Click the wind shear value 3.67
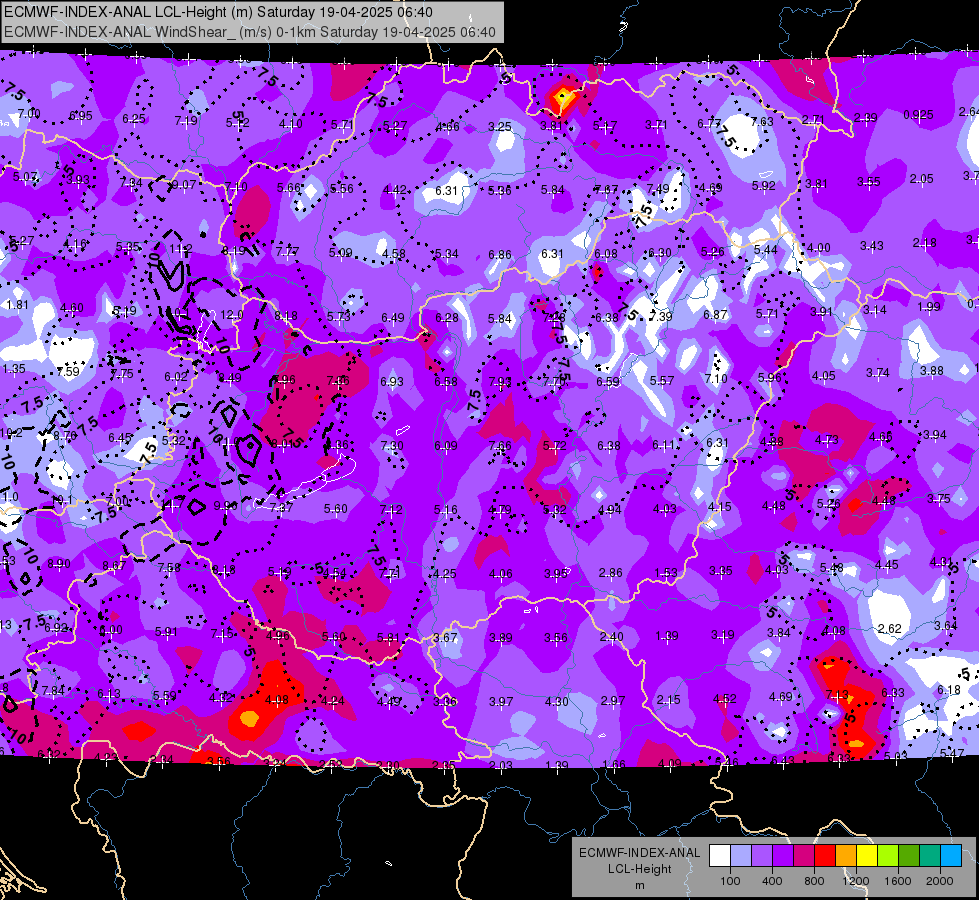 click(x=445, y=638)
